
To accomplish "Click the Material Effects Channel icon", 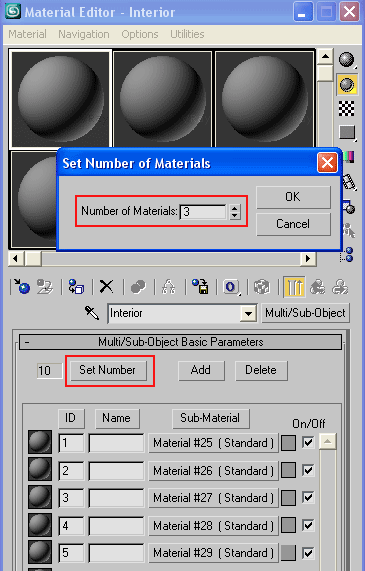I will tap(231, 287).
